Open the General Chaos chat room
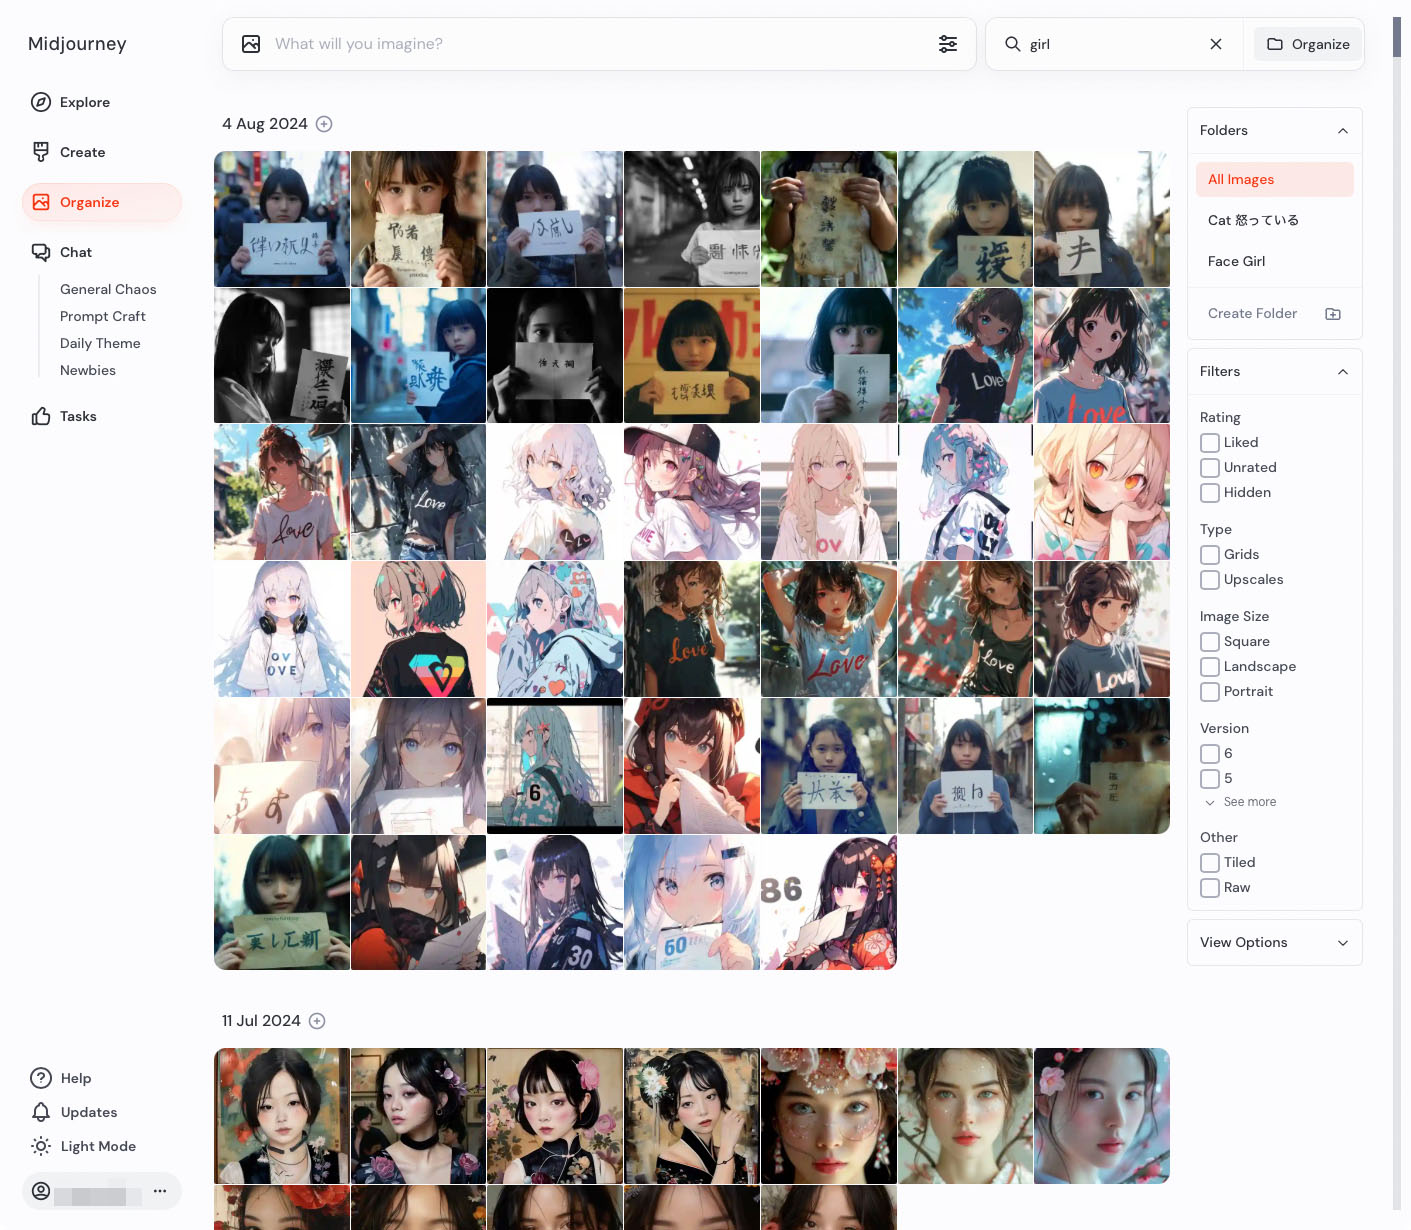This screenshot has height=1230, width=1411. click(108, 289)
